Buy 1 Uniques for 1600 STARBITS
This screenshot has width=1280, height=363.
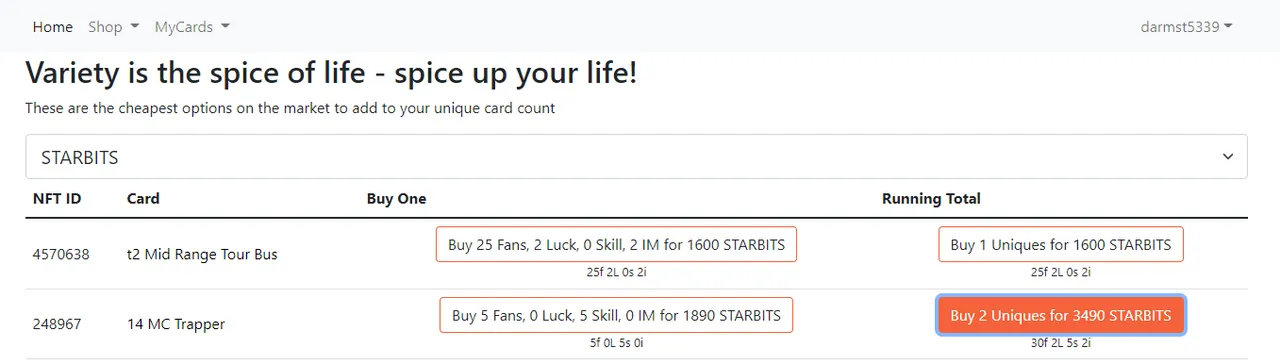(1061, 245)
